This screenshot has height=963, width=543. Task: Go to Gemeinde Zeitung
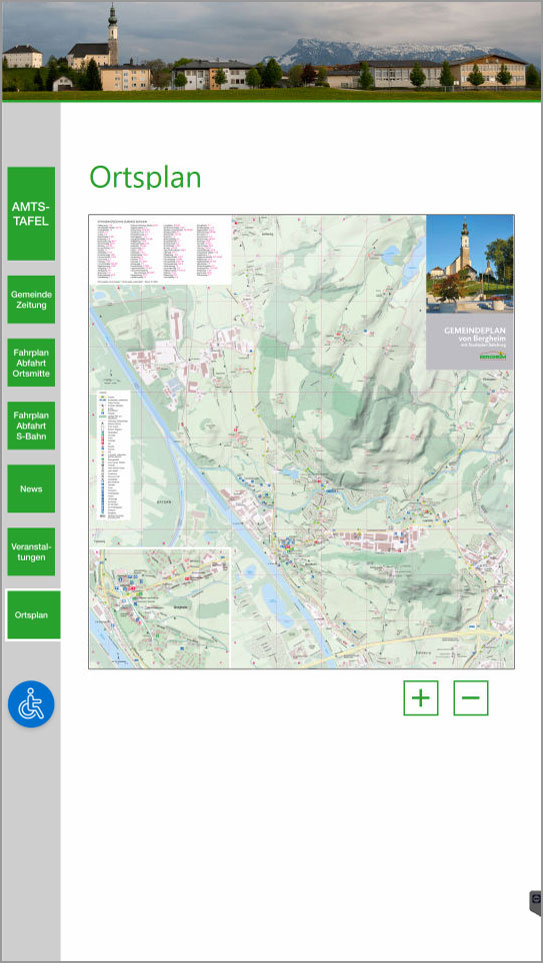tap(31, 300)
